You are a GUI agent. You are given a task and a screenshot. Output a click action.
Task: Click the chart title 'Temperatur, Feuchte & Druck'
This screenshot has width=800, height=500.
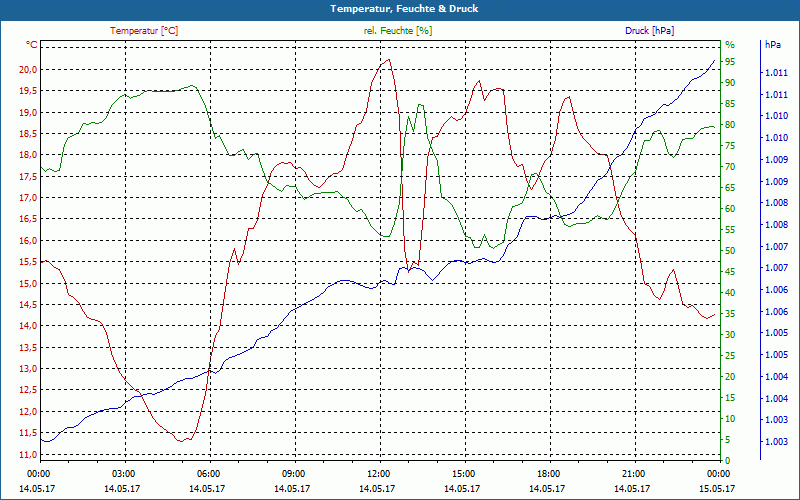click(x=404, y=9)
